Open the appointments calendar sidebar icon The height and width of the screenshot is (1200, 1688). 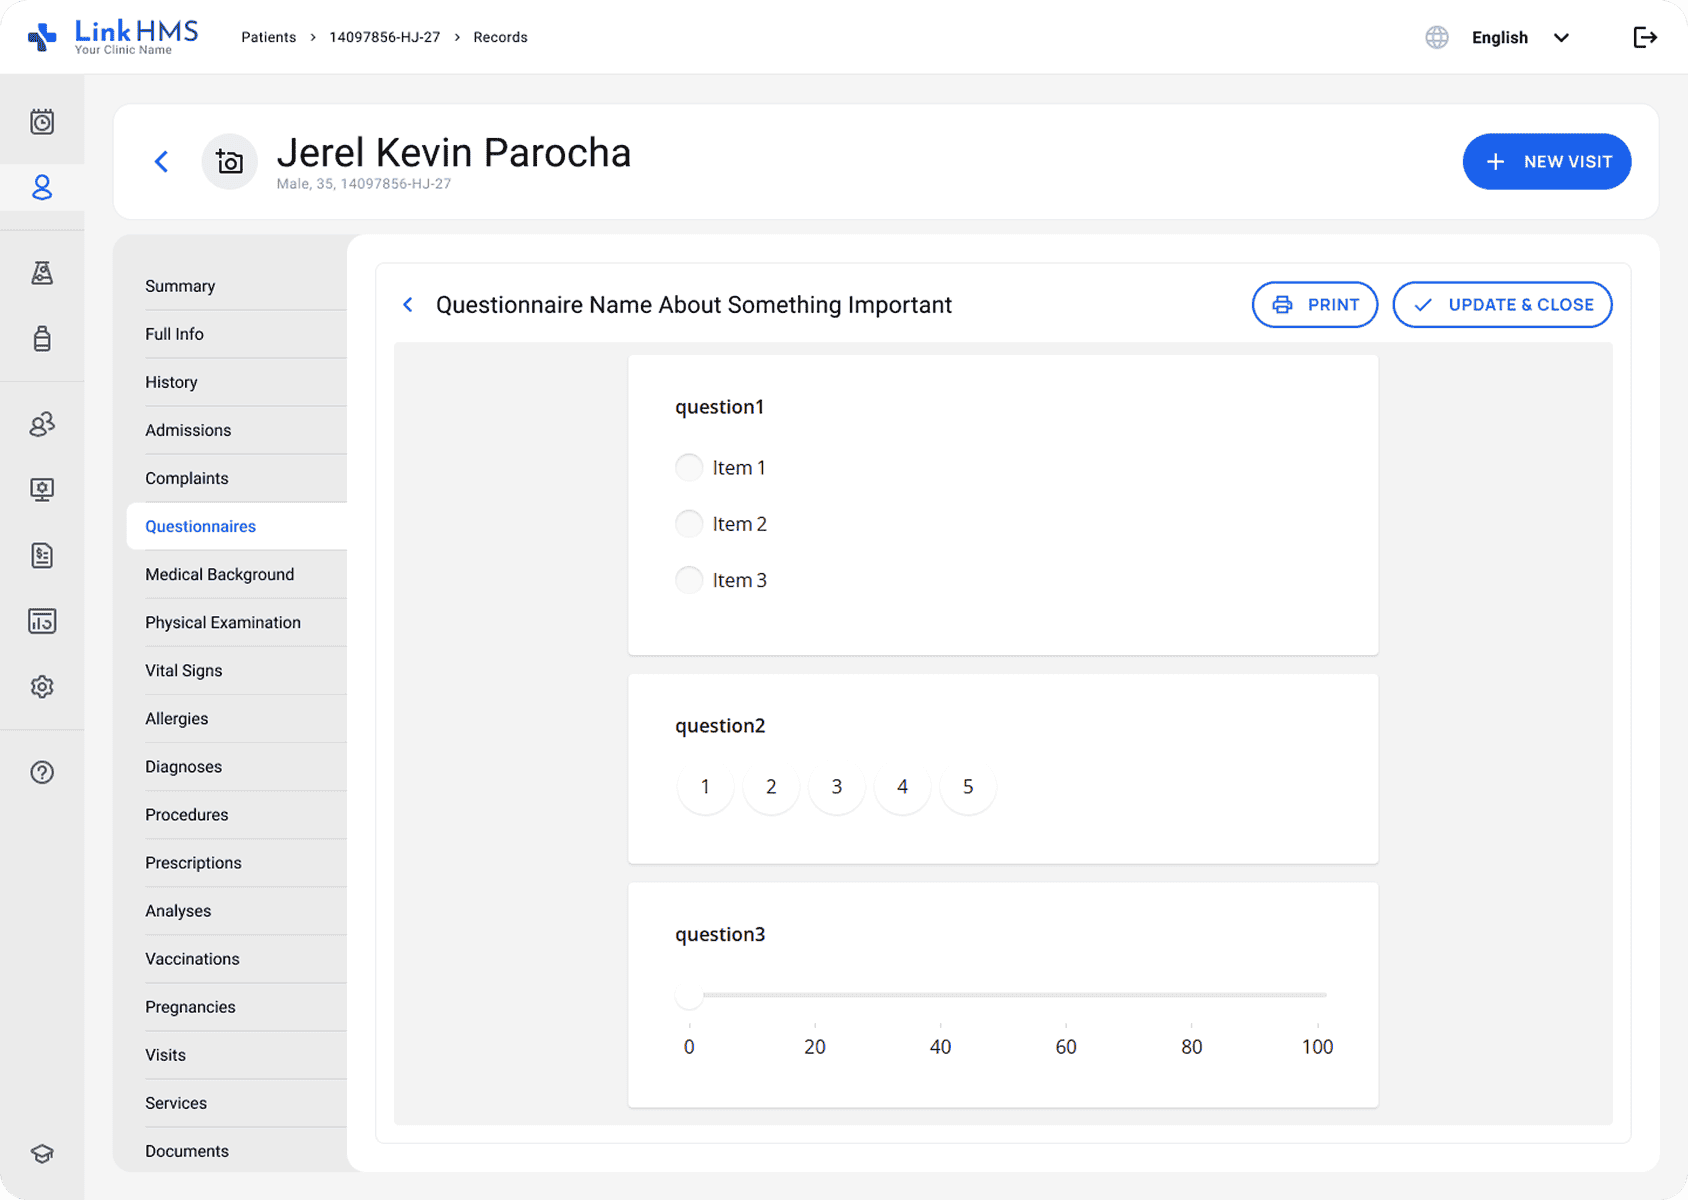42,122
